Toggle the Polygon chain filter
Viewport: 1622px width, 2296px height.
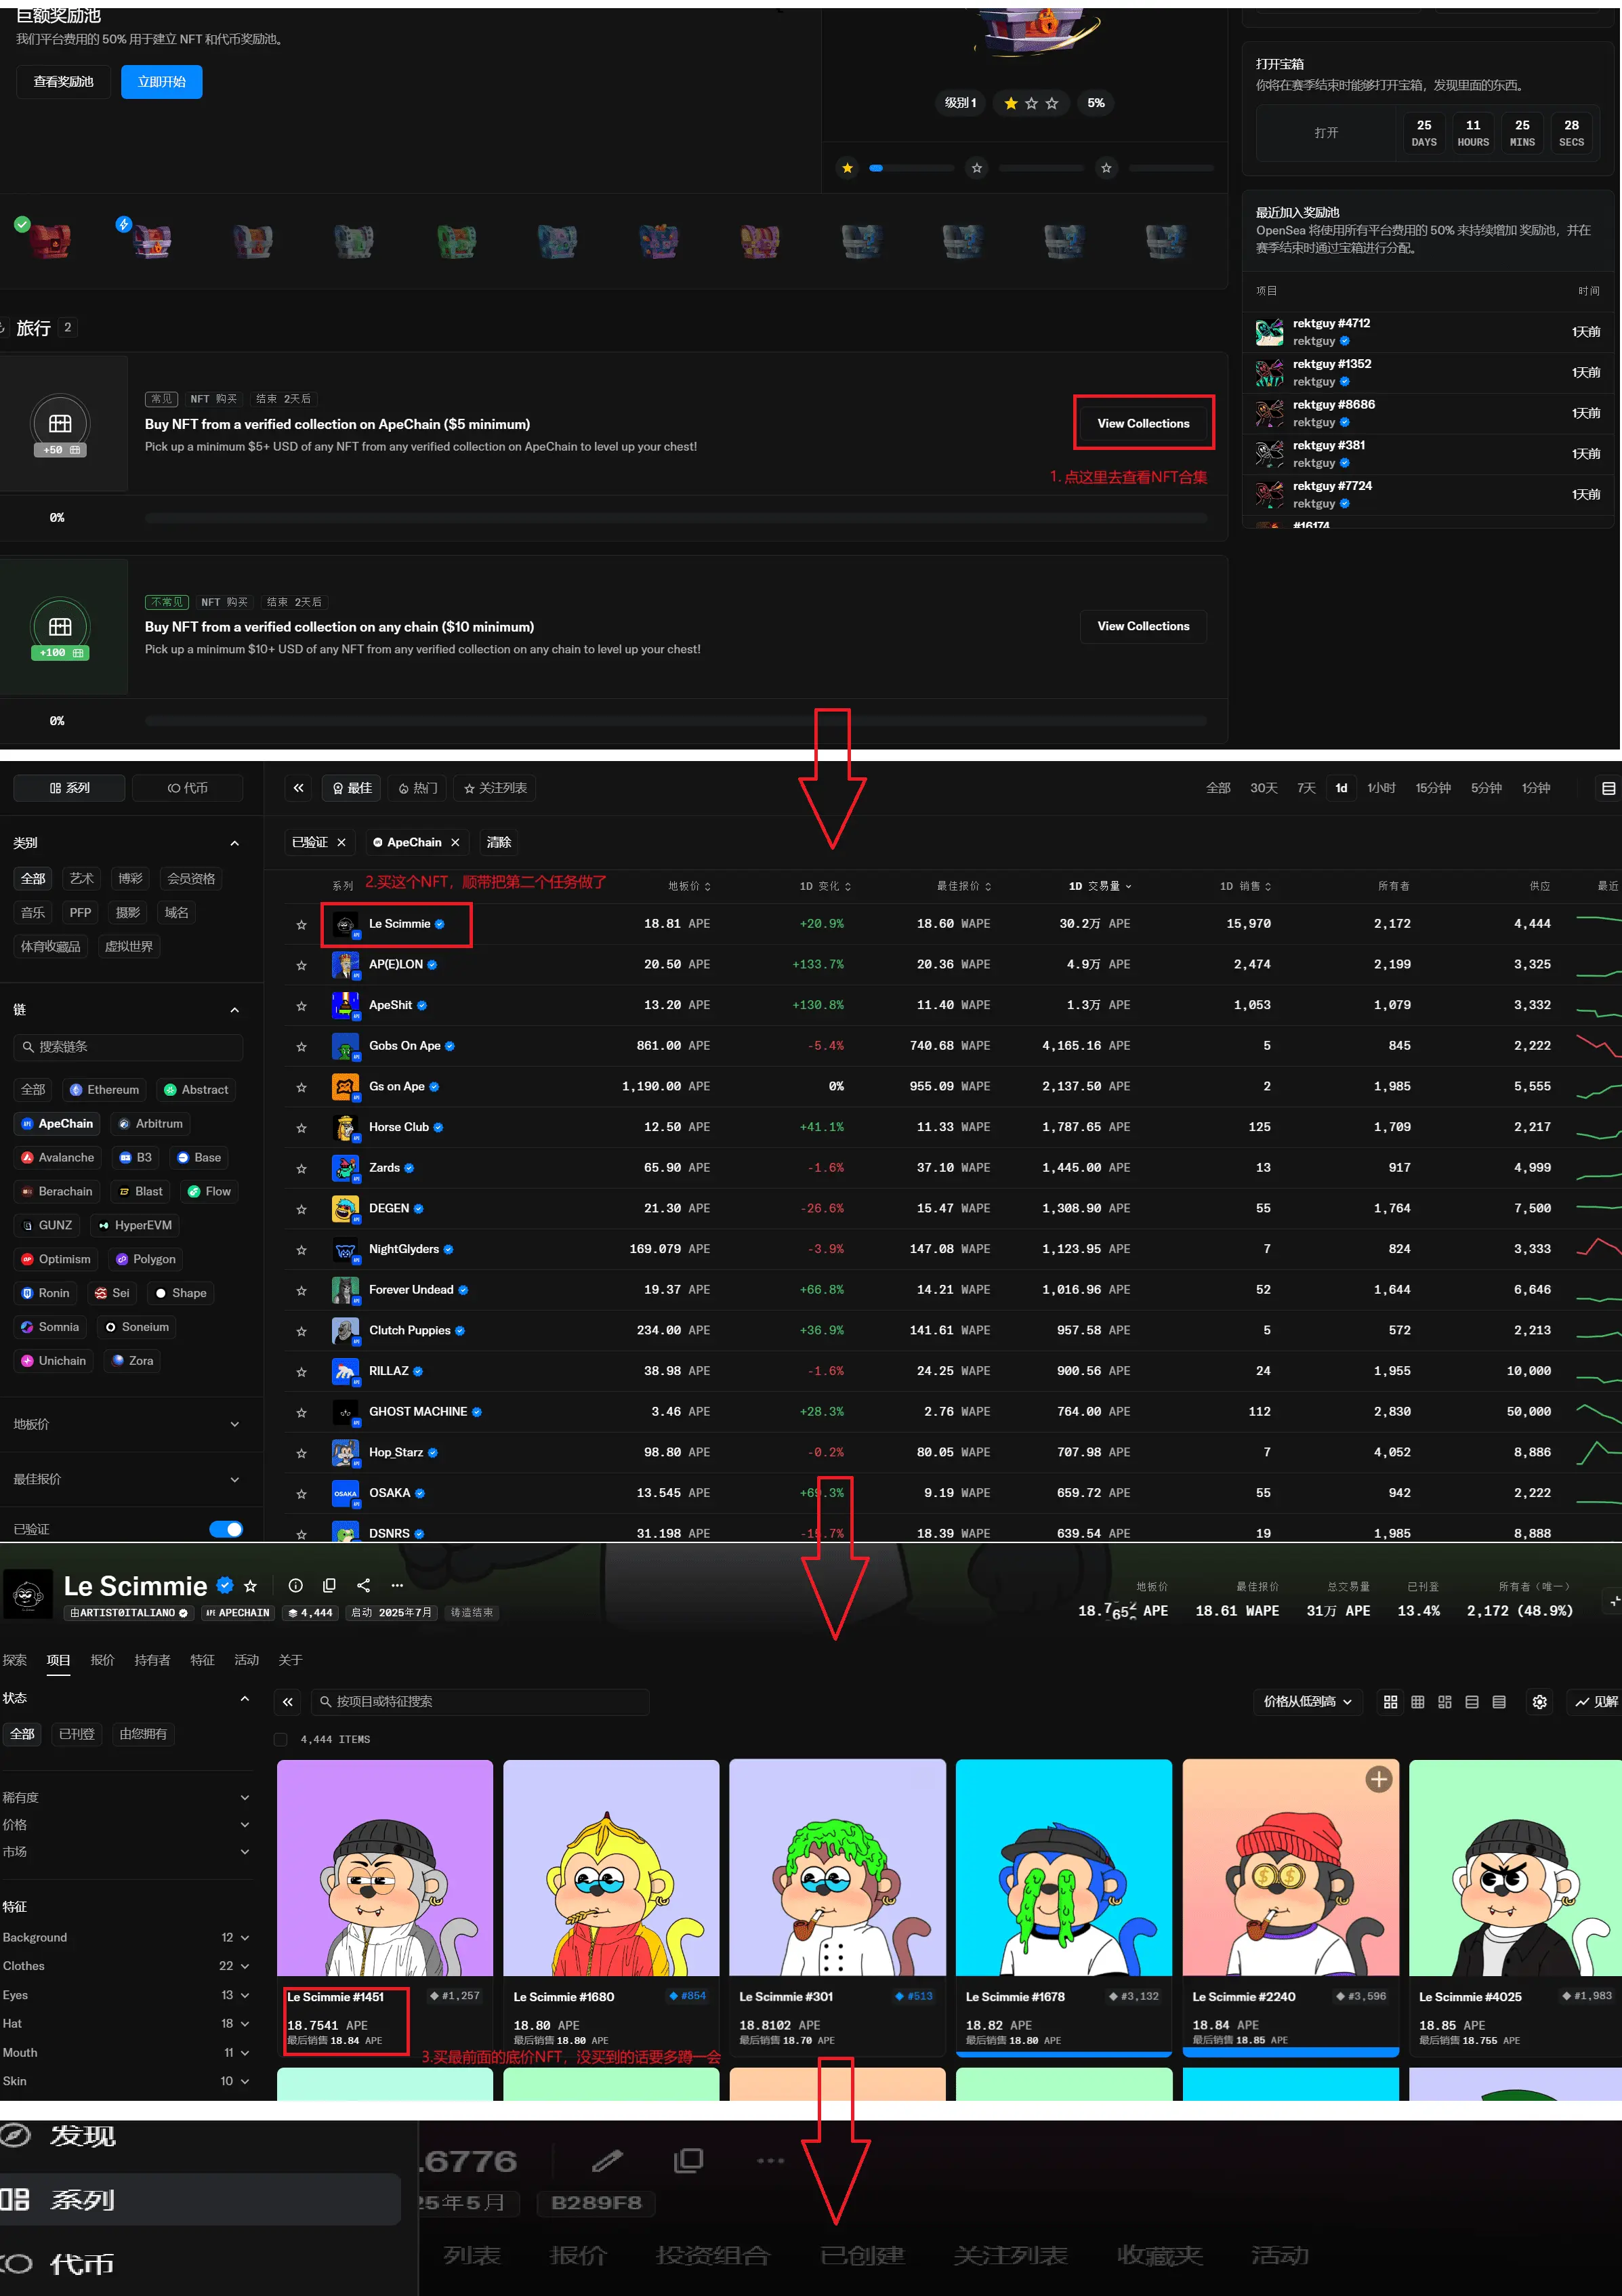point(145,1259)
